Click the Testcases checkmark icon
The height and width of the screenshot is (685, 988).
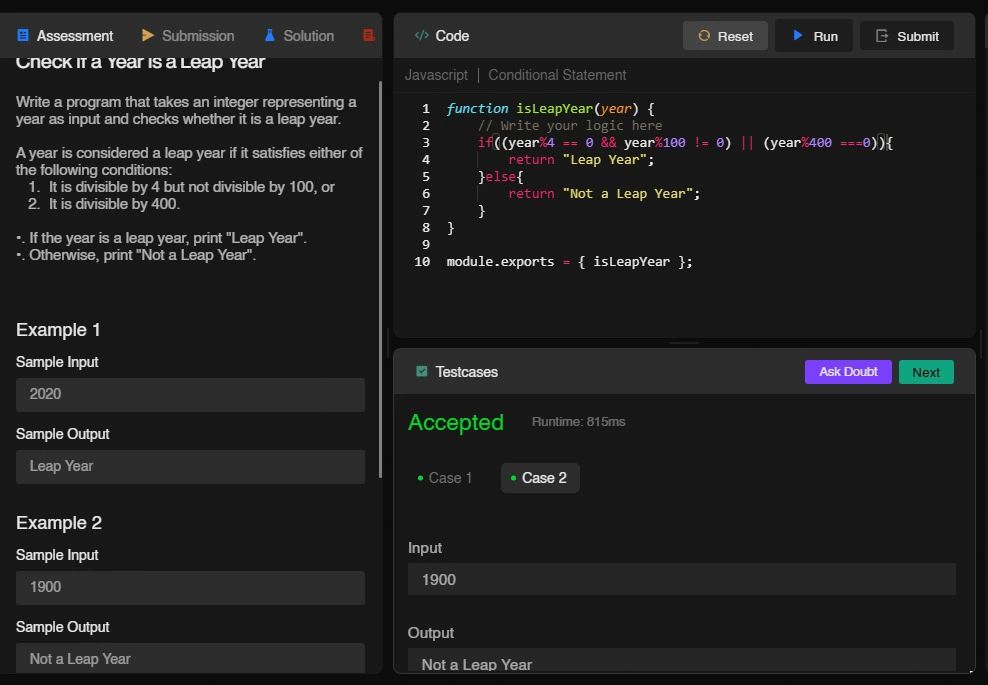coord(422,371)
